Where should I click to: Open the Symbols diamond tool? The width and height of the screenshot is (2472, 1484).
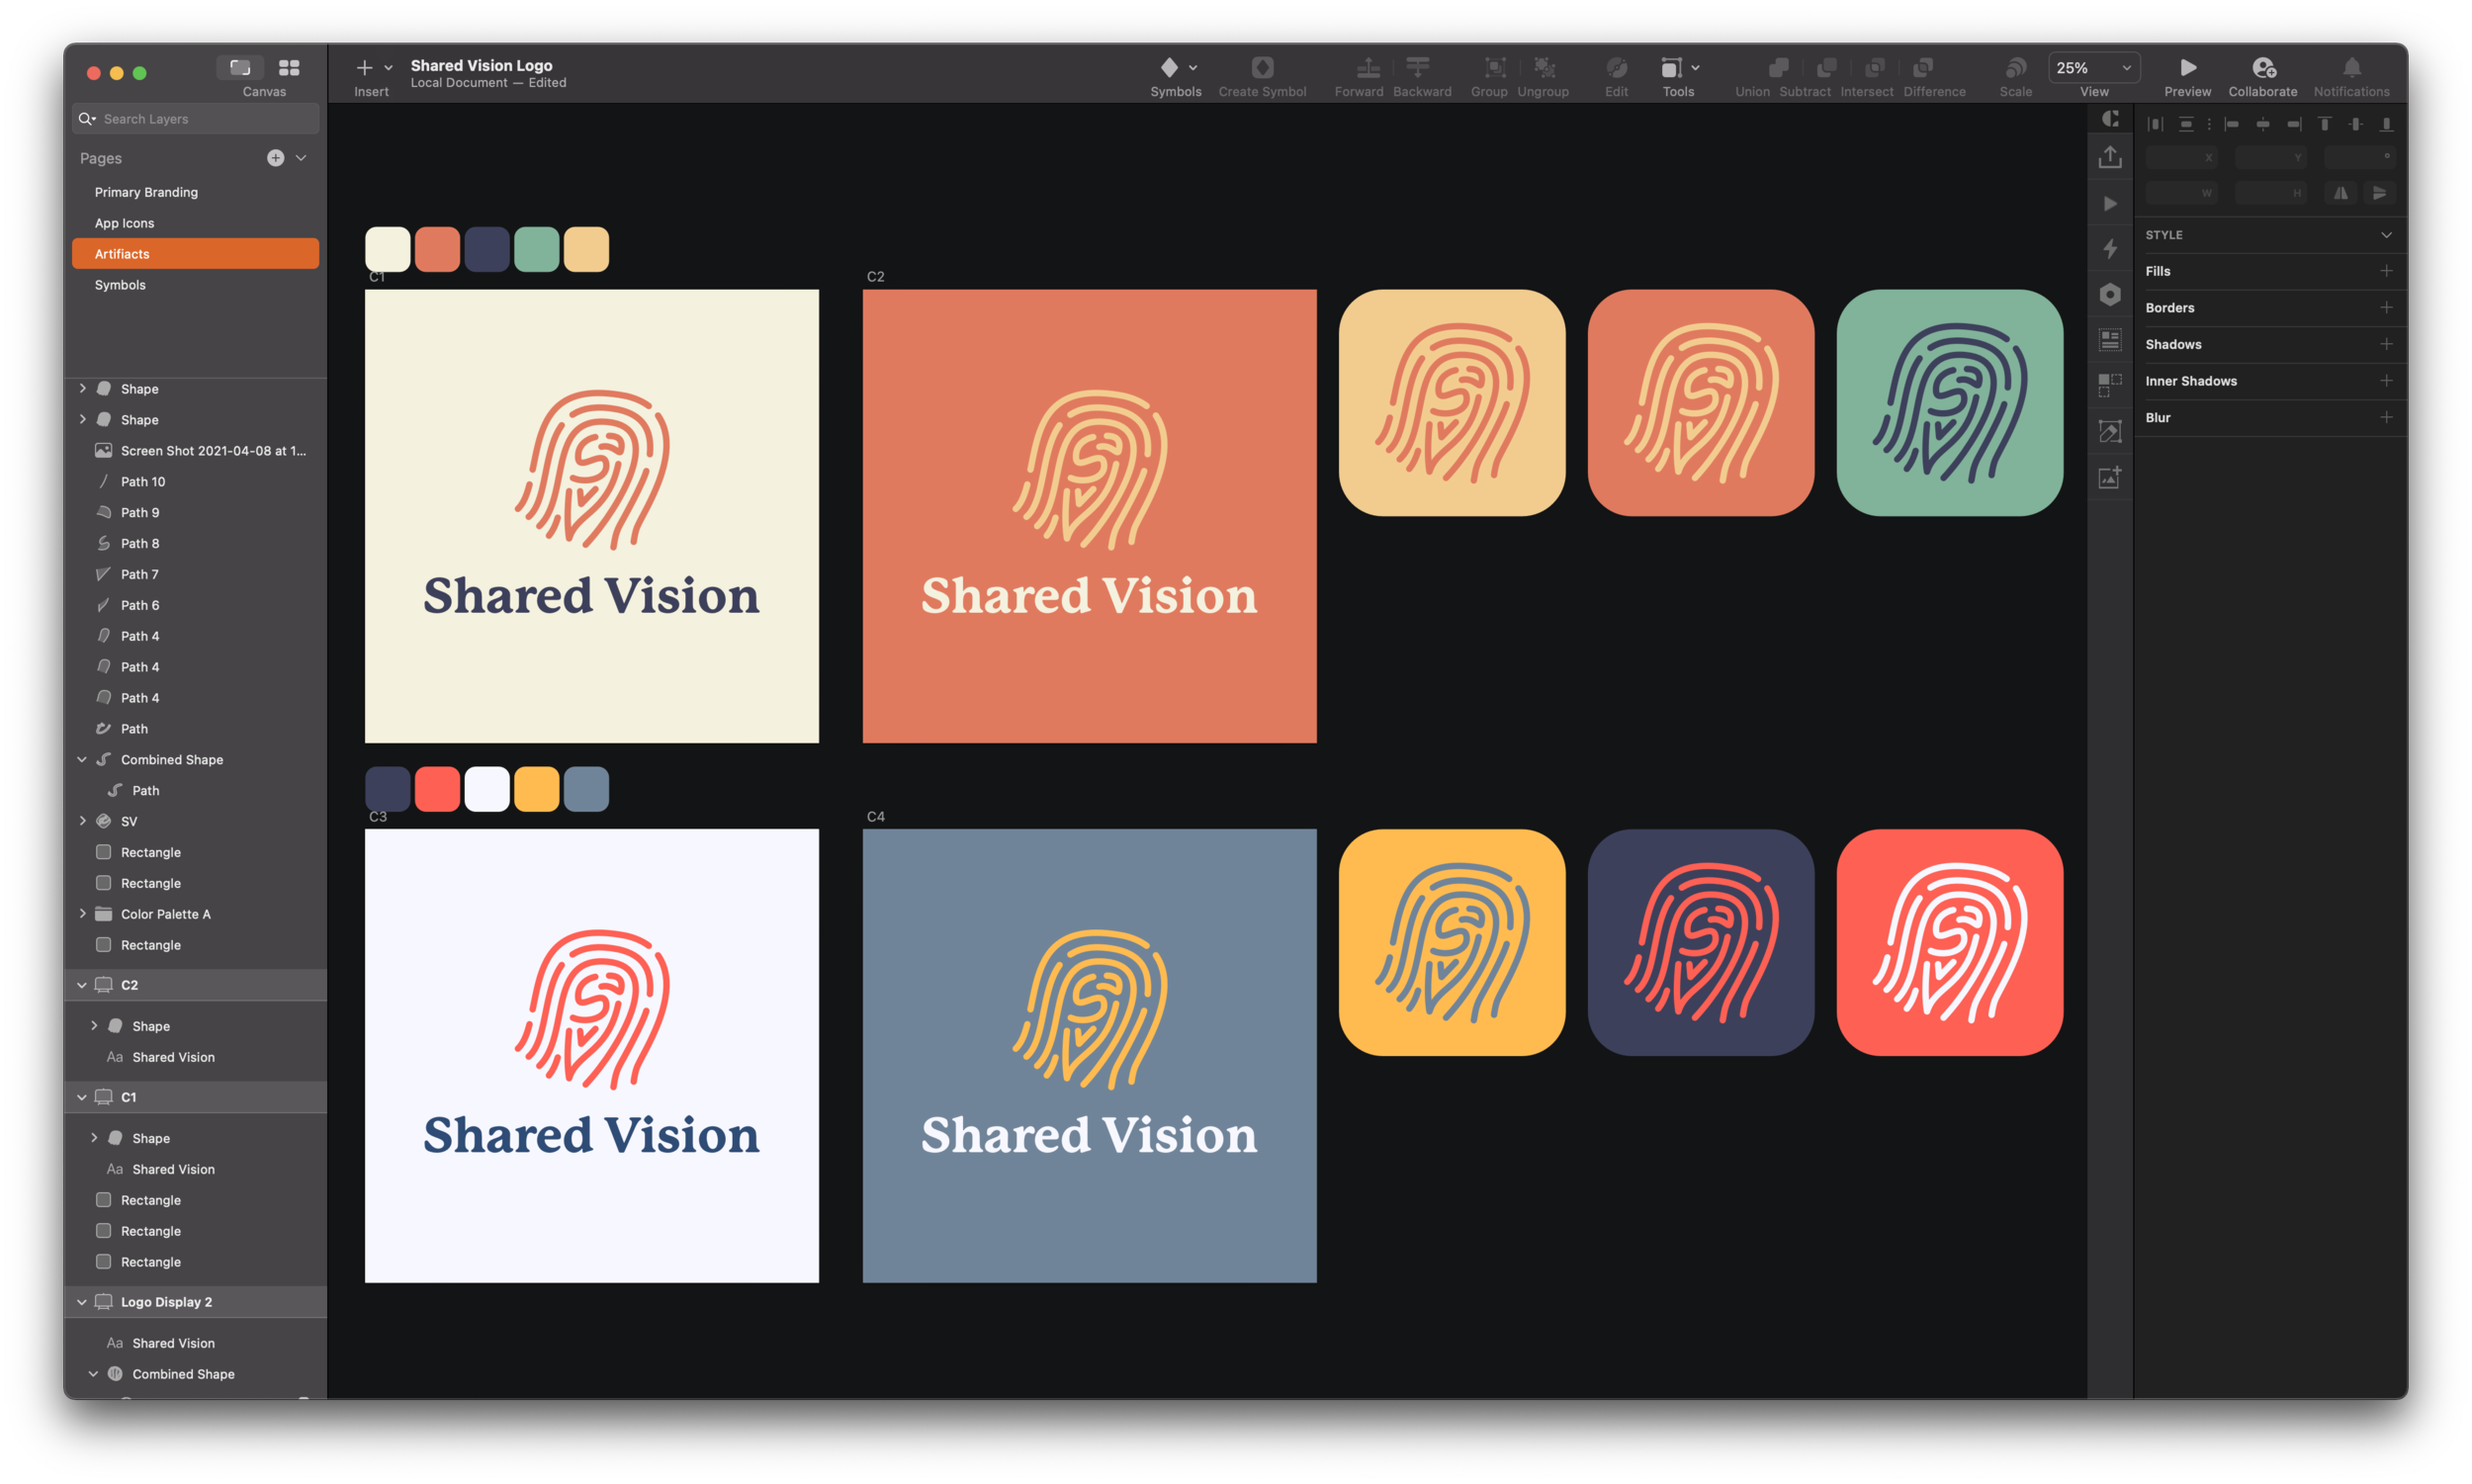click(1169, 68)
